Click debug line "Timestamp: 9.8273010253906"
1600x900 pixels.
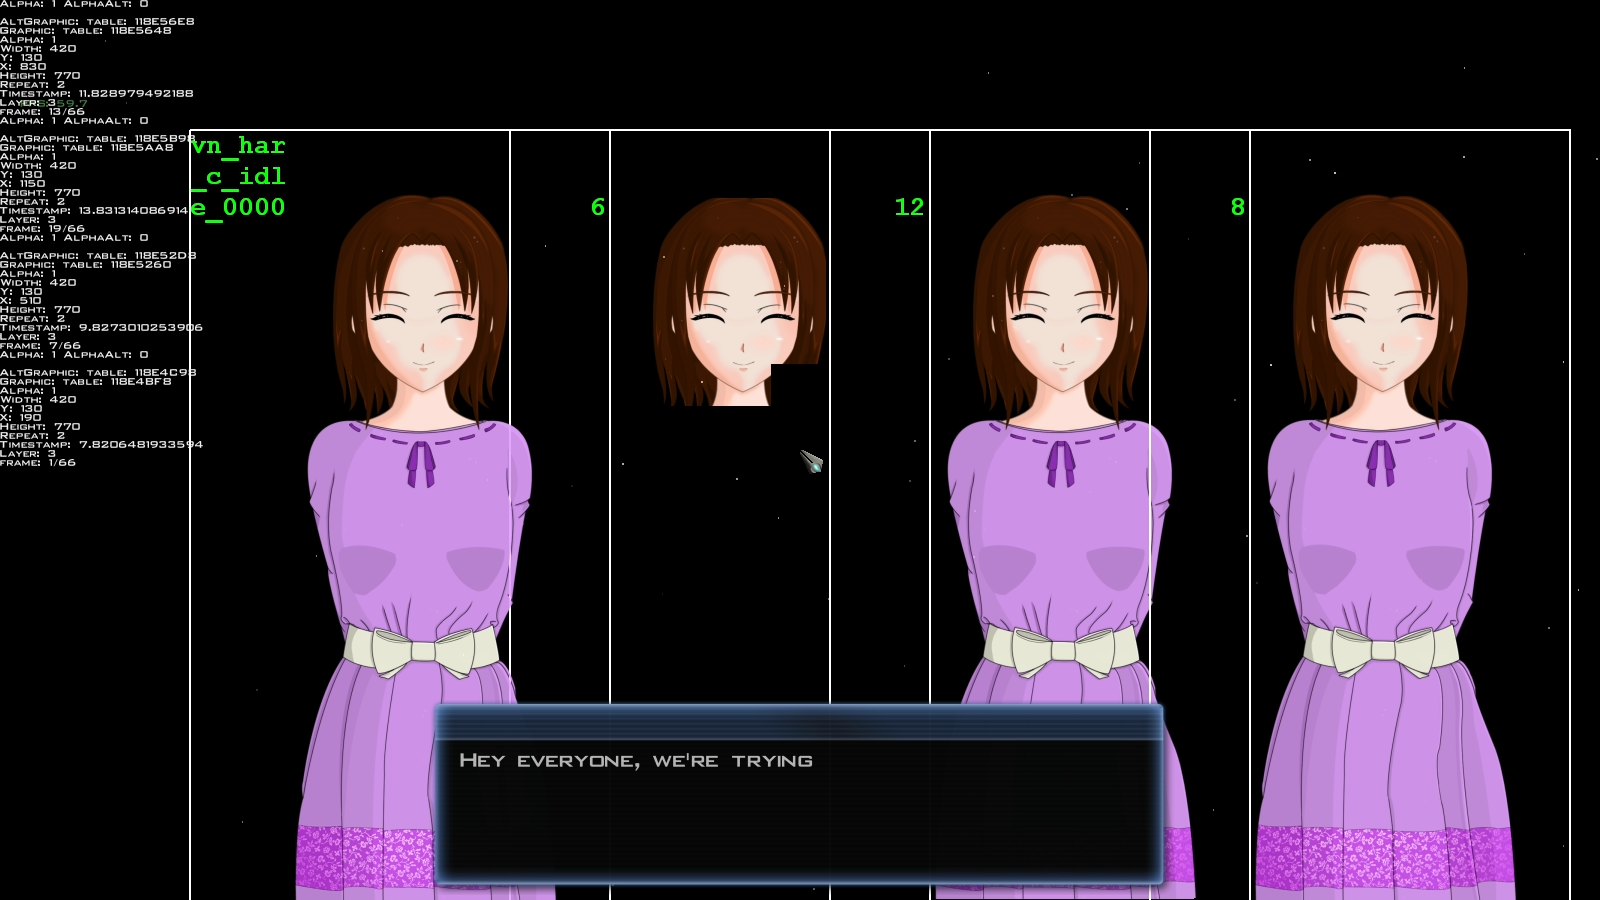coord(101,328)
